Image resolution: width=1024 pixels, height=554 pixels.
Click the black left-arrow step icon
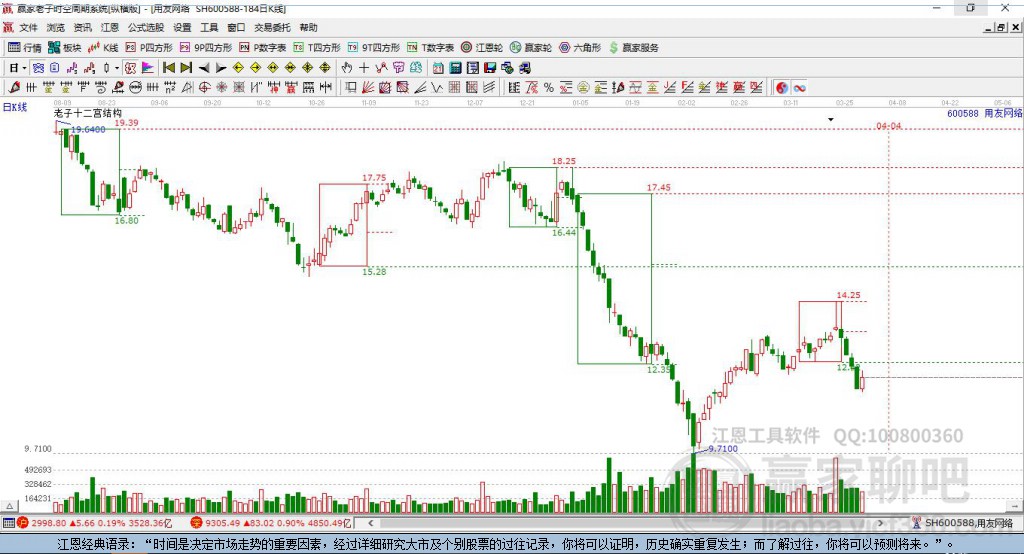tap(204, 68)
